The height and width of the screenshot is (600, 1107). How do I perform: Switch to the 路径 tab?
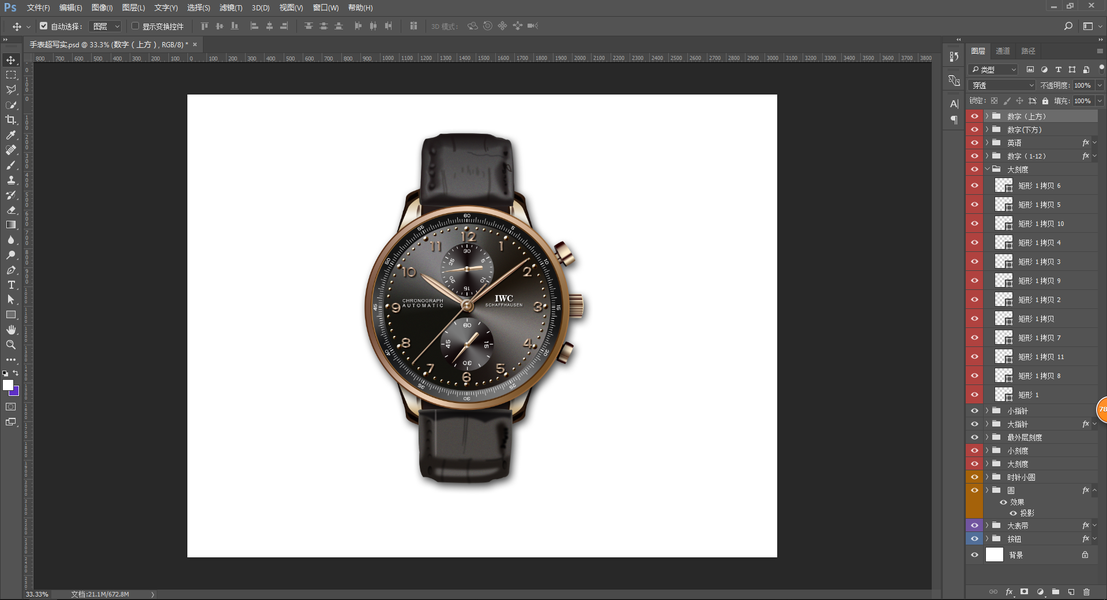[1028, 51]
